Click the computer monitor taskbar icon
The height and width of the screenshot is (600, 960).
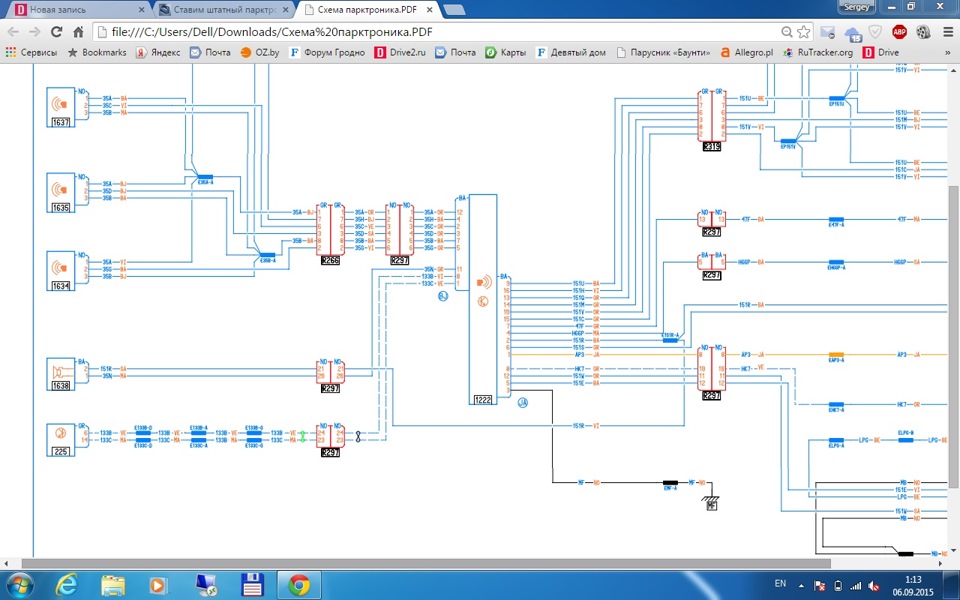205,585
